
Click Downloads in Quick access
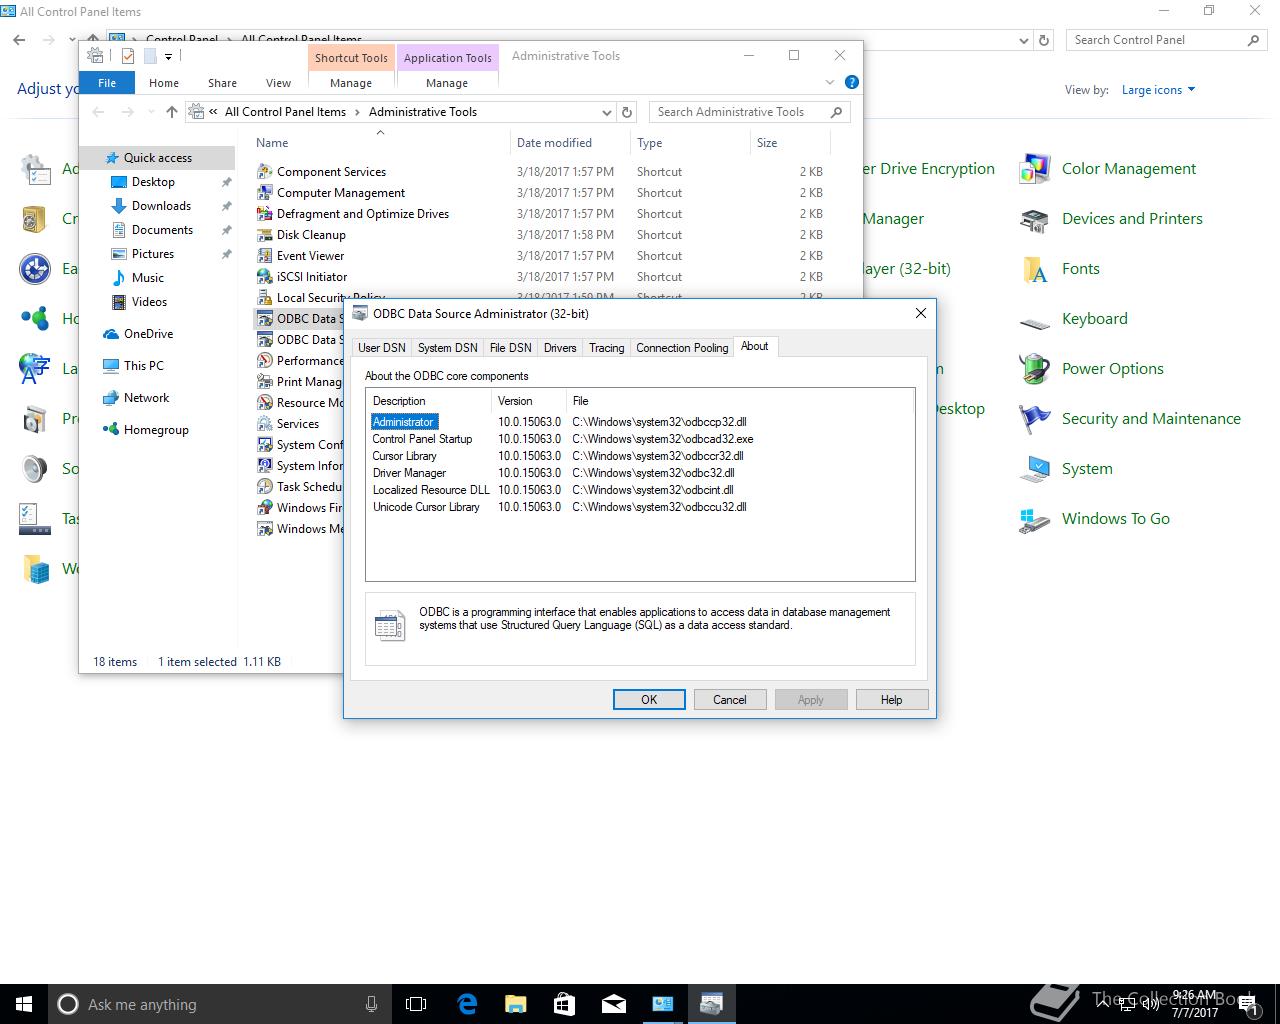pyautogui.click(x=161, y=206)
